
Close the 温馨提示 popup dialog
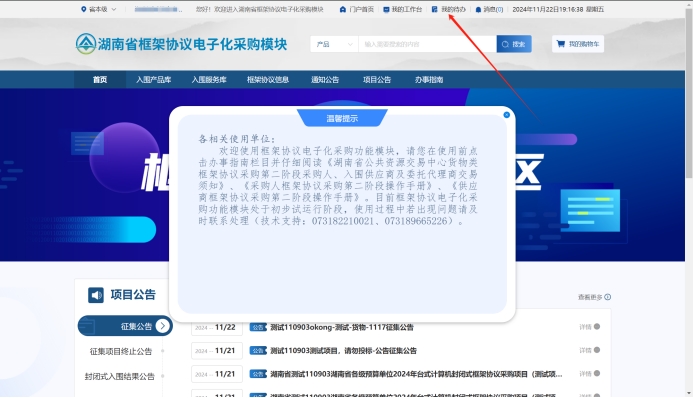506,115
